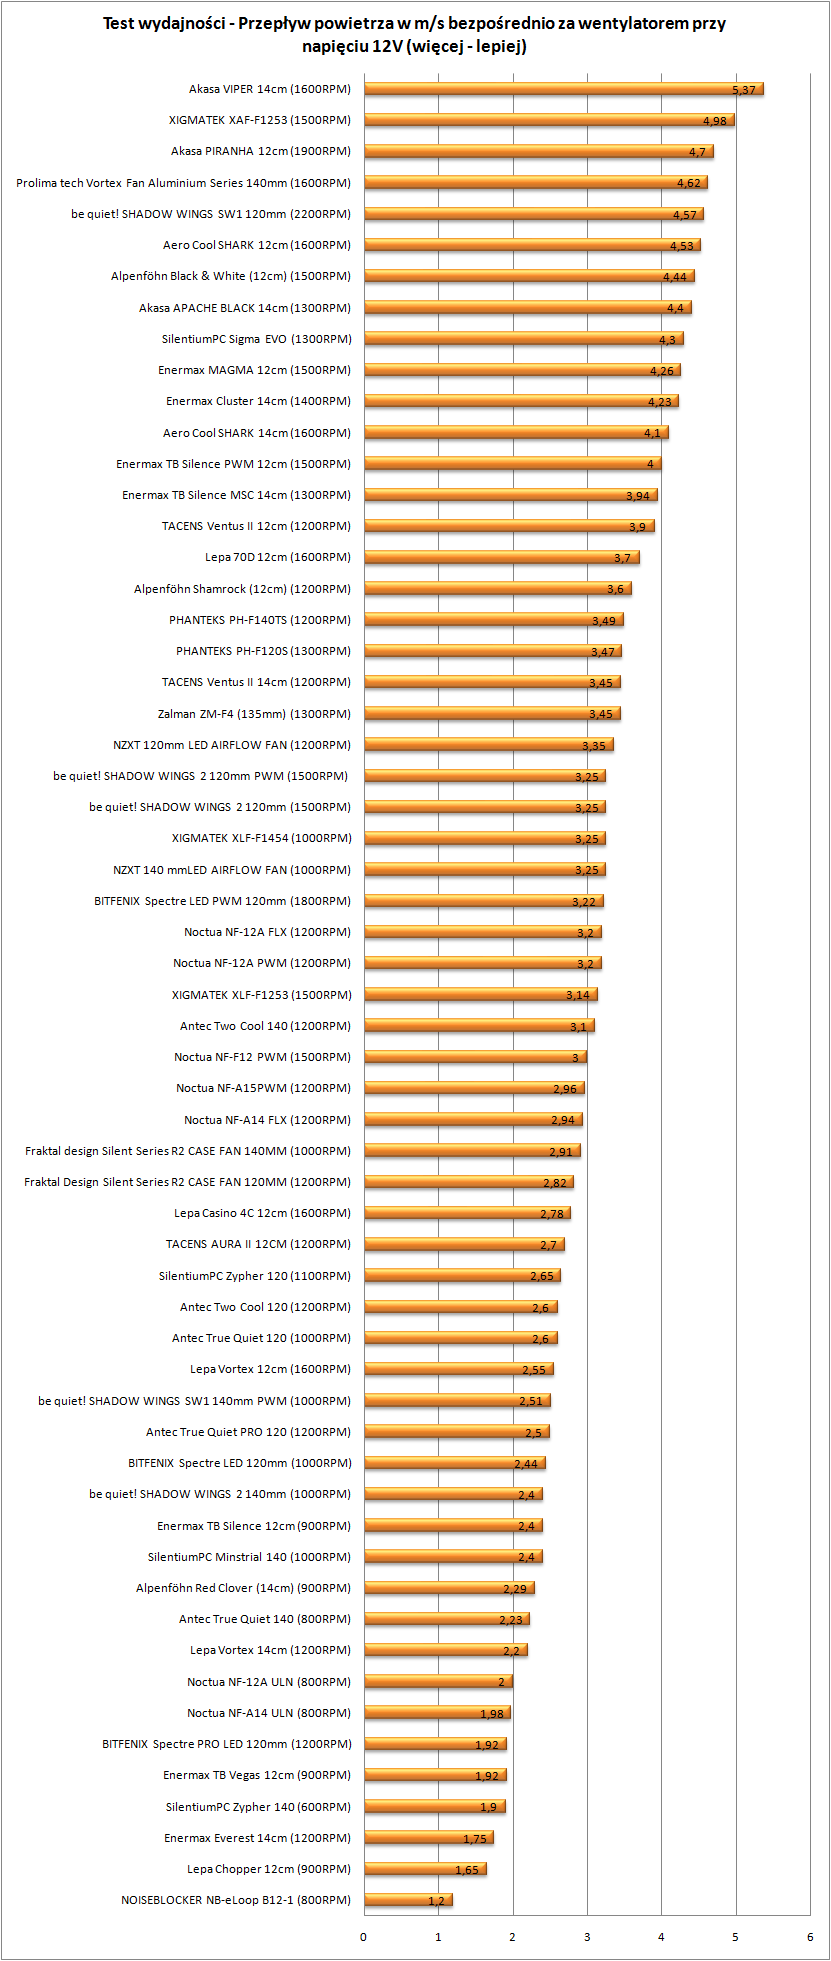Click the Noctua NF-F12 PWM label

[x=262, y=1057]
